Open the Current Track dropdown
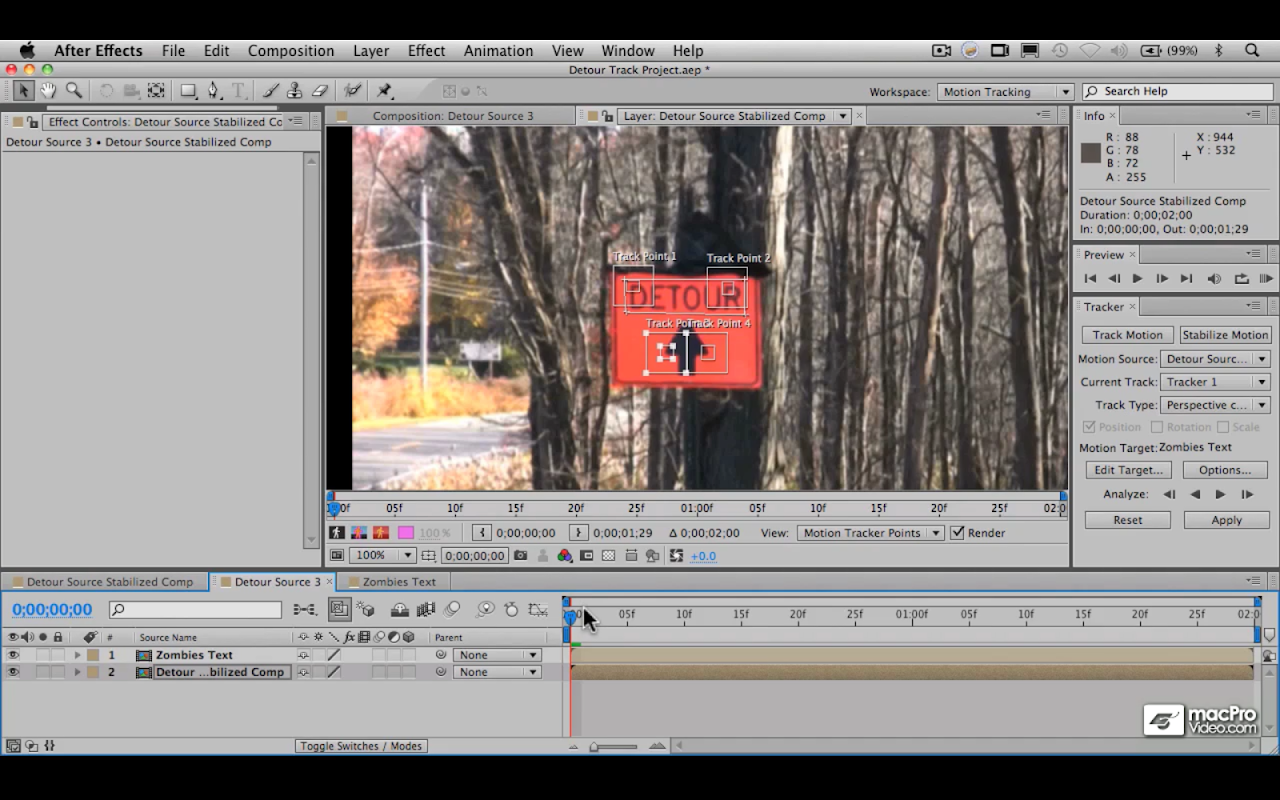This screenshot has width=1280, height=800. point(1215,382)
